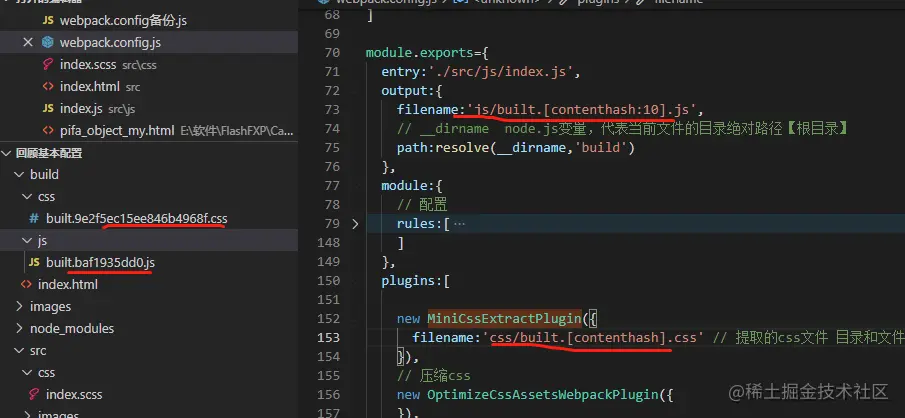The height and width of the screenshot is (418, 905).
Task: Click 'output:{' on line 72
Action: pyautogui.click(x=412, y=91)
